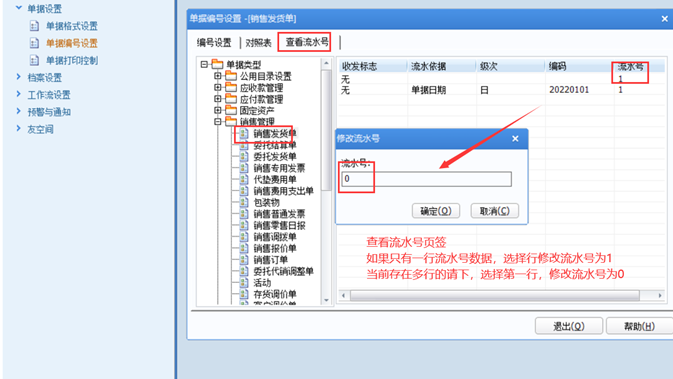Click the 应收款管理 folder icon
Viewport: 673px width, 379px height.
click(231, 88)
